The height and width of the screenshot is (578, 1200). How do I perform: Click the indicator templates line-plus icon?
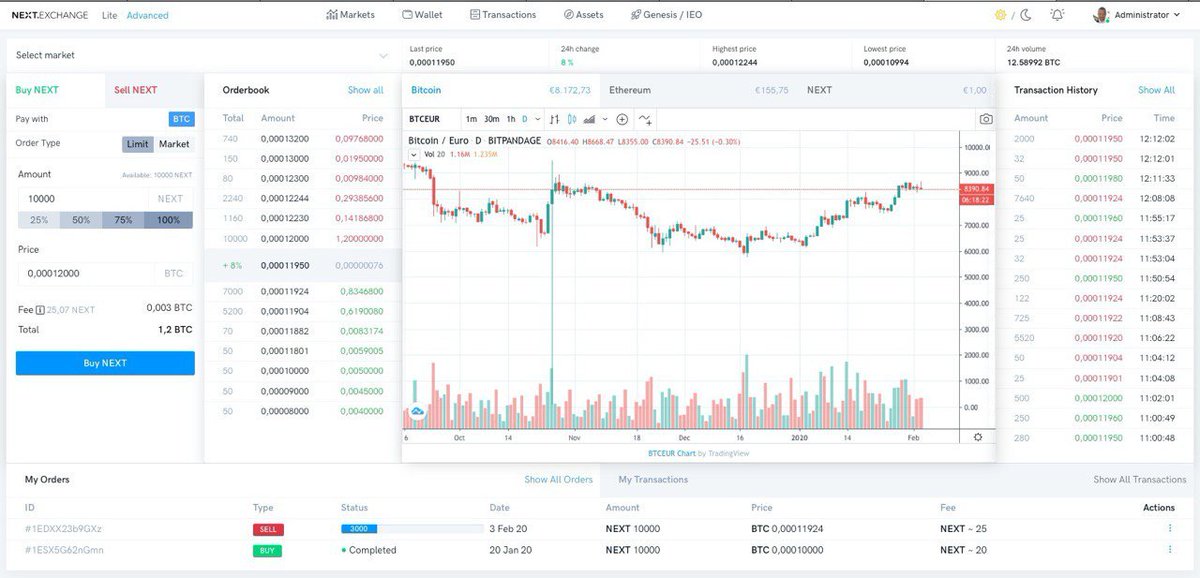[645, 119]
